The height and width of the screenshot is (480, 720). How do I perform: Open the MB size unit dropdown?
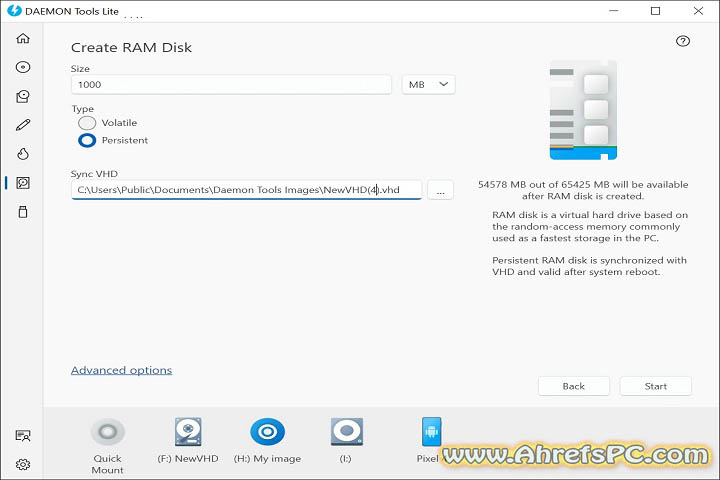tap(428, 85)
